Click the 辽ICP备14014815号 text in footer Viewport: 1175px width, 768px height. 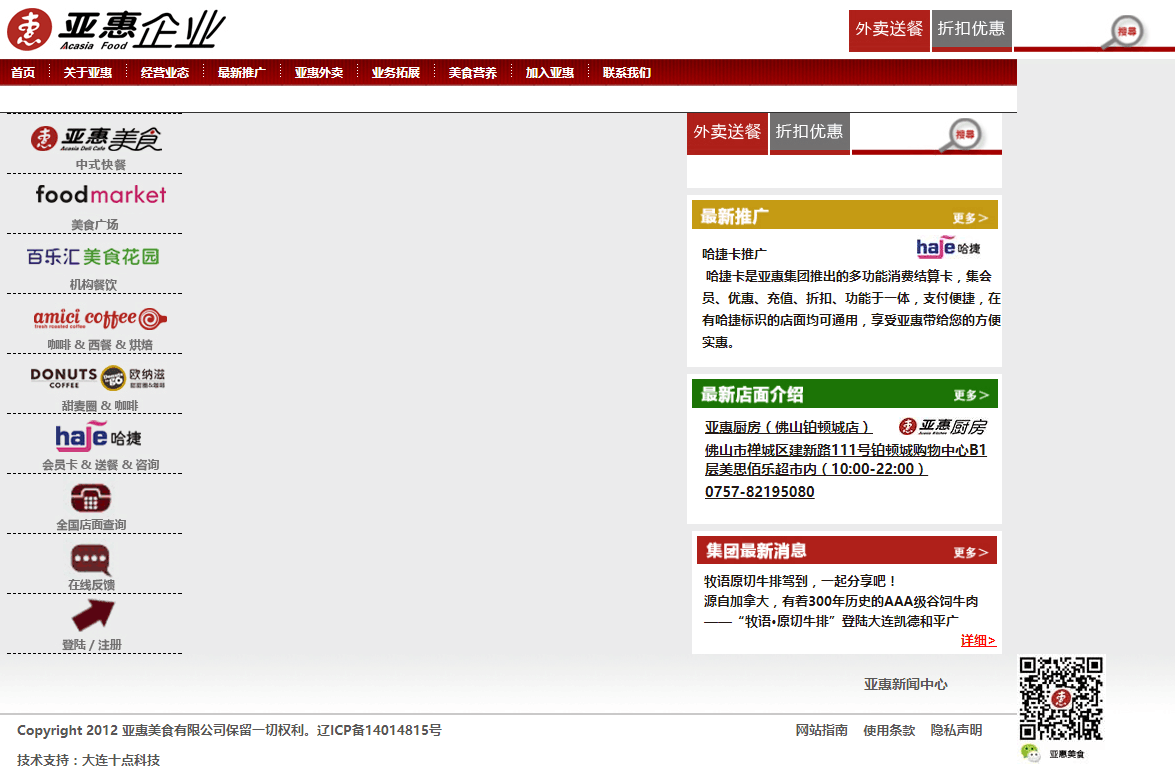coord(379,730)
